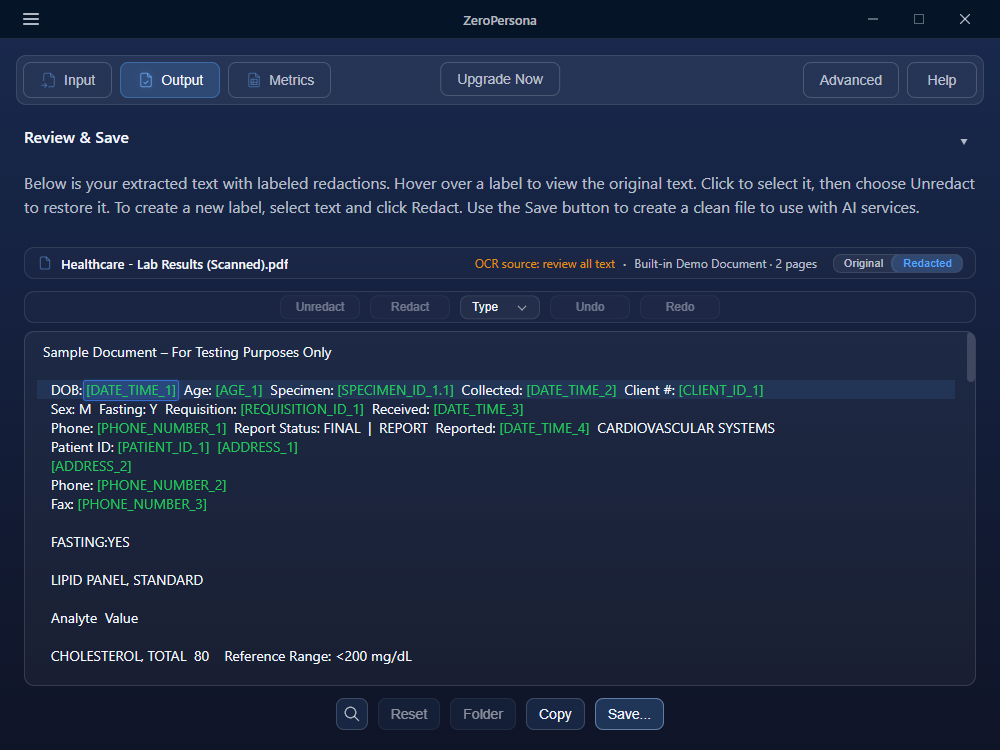The width and height of the screenshot is (1000, 750).
Task: Click the Reset button
Action: click(409, 714)
